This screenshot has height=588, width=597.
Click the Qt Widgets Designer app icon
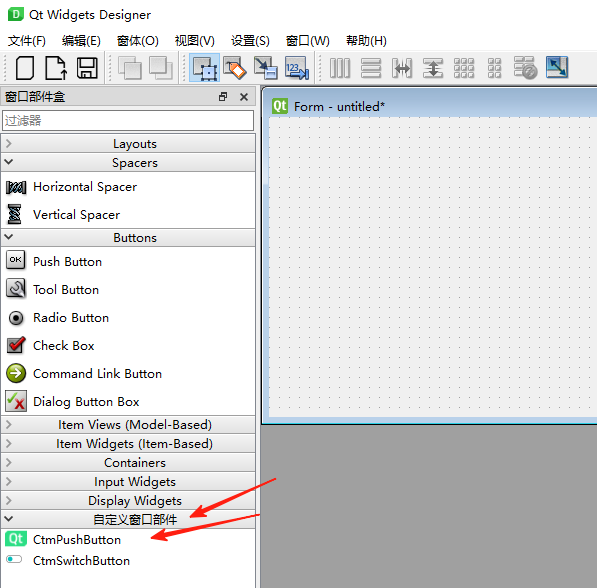(x=16, y=14)
